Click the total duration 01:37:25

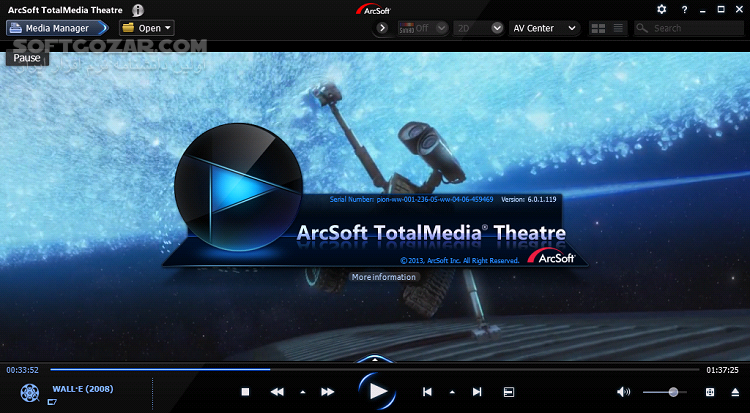[x=722, y=370]
